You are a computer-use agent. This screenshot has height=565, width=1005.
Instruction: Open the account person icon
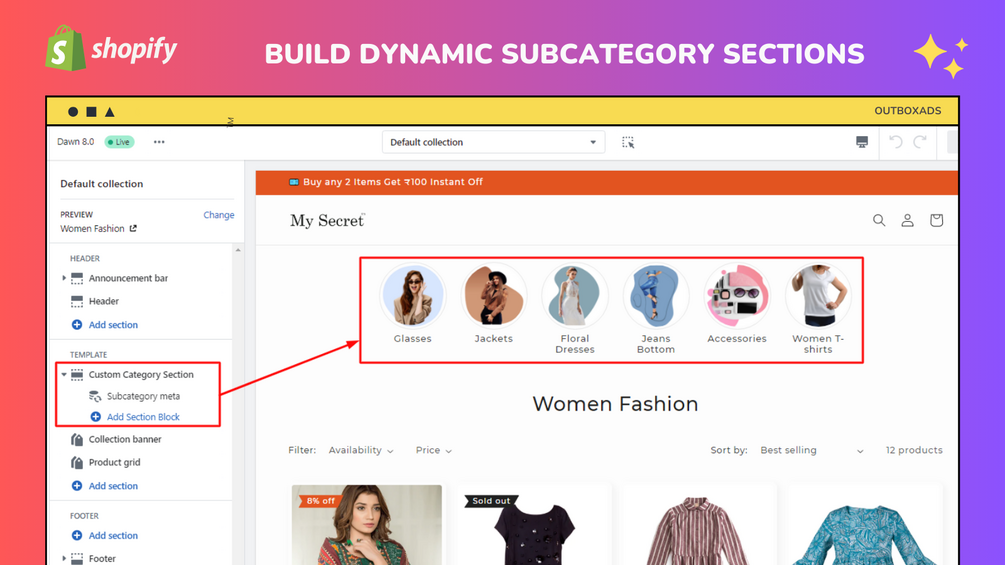pos(908,220)
